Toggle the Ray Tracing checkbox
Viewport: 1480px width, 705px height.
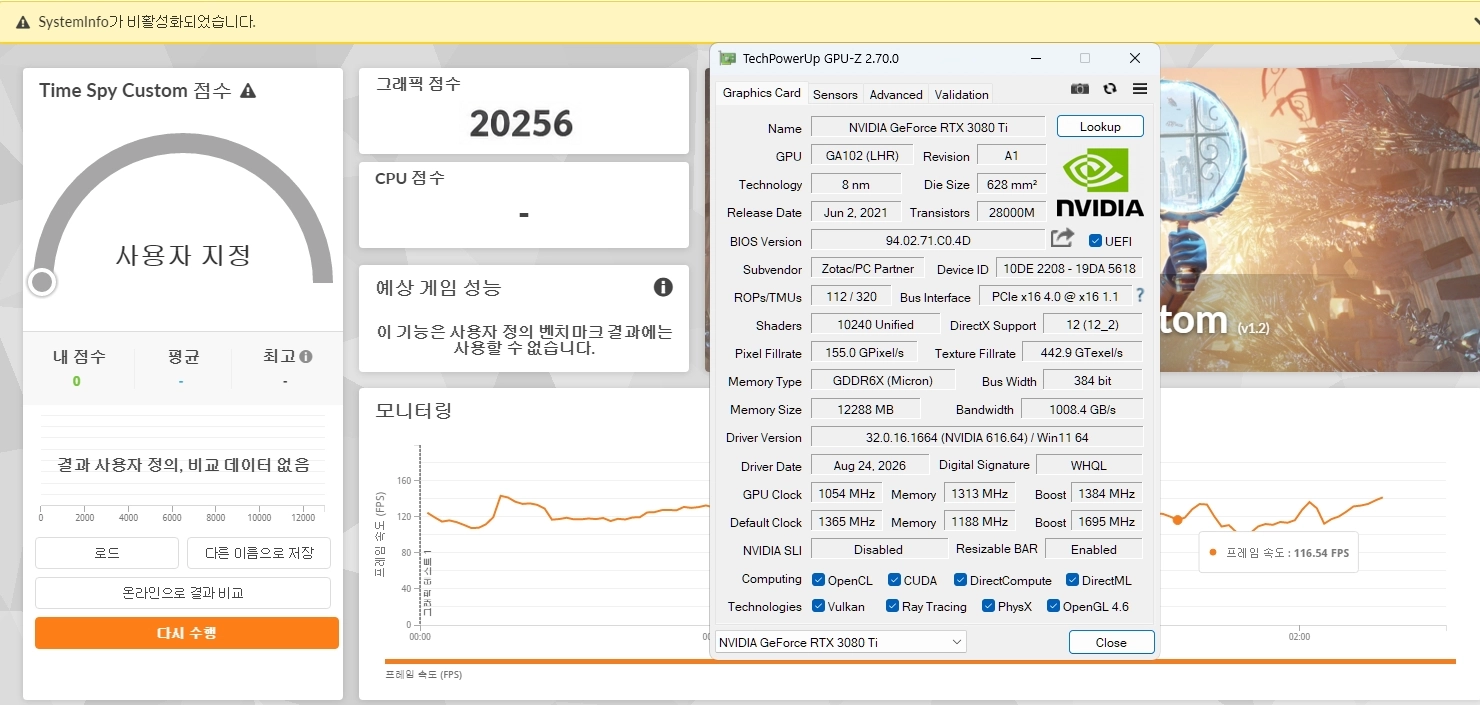pyautogui.click(x=891, y=606)
